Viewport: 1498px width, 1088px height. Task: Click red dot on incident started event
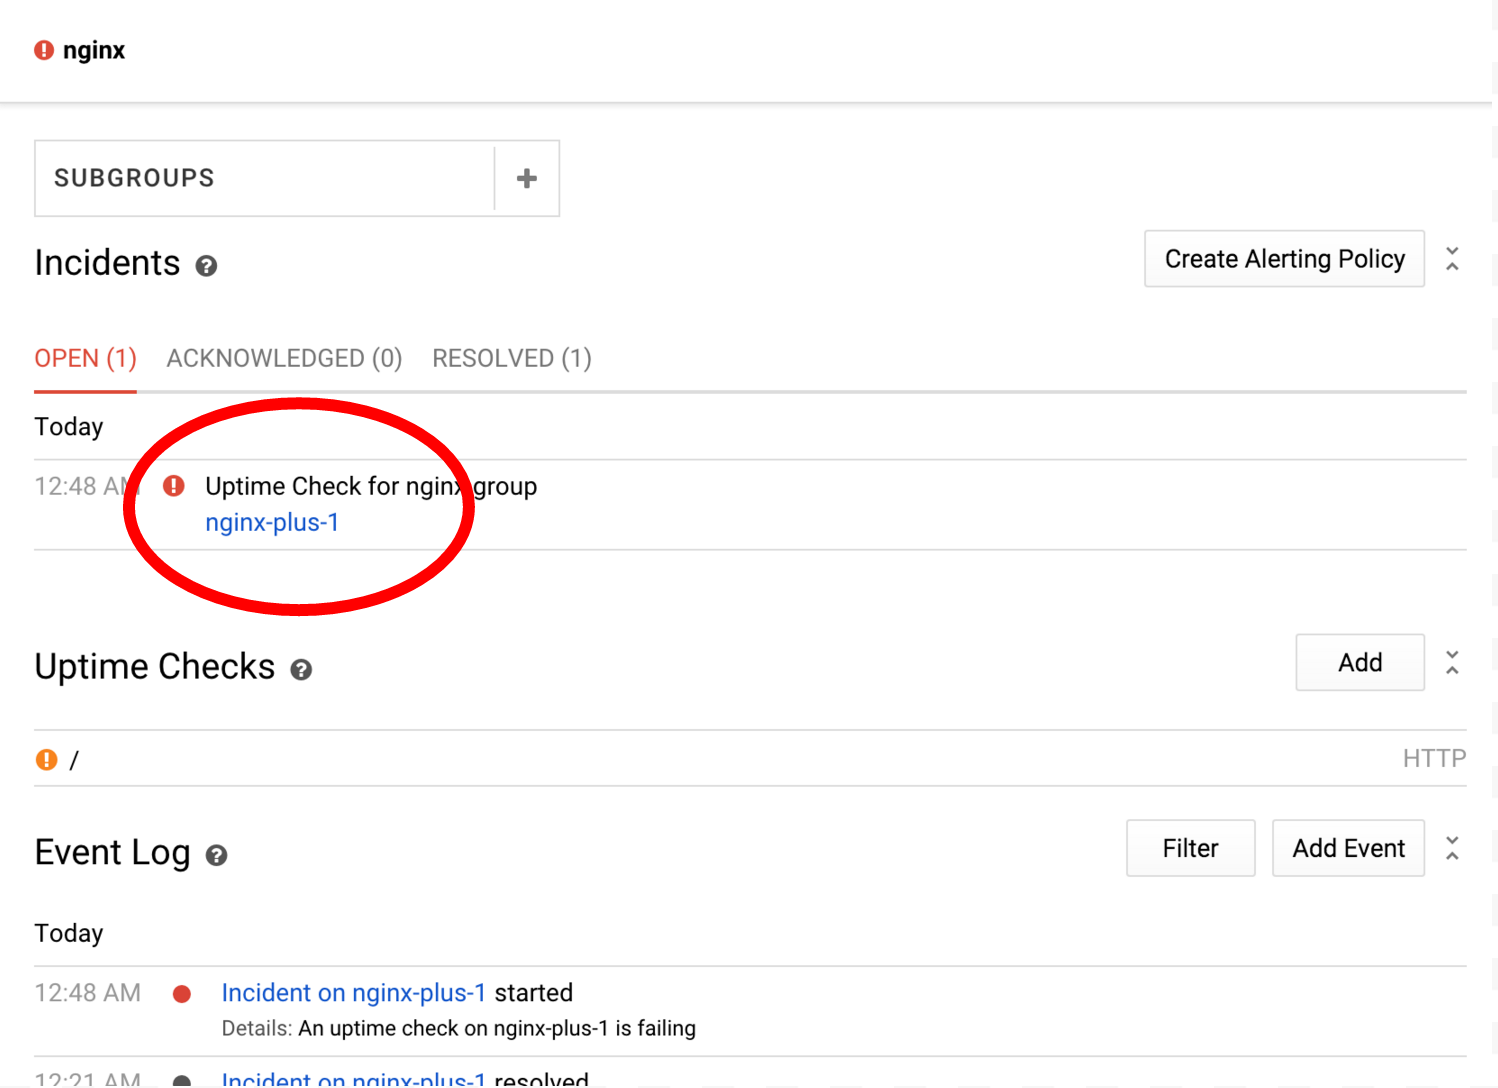(x=182, y=994)
